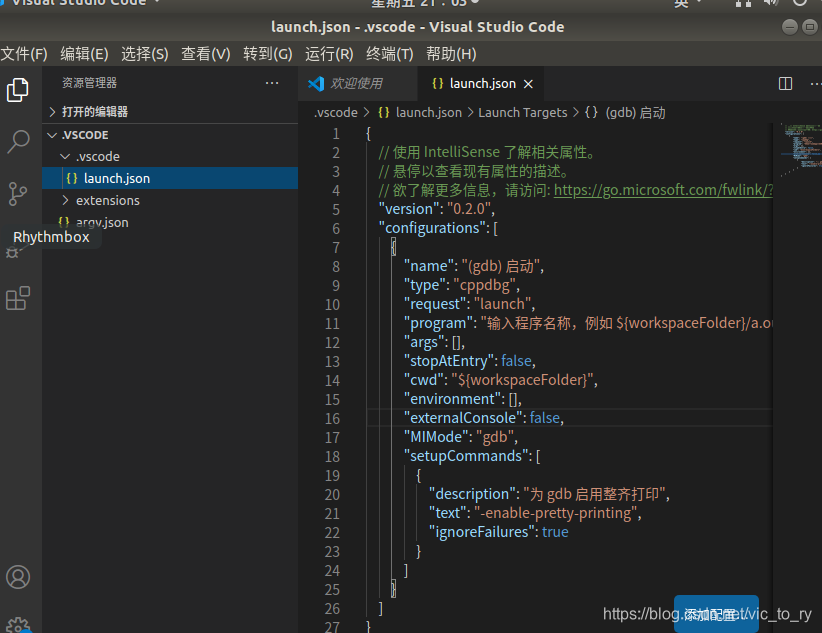822x633 pixels.
Task: Click the "ignoreFailures" key text
Action: 484,532
